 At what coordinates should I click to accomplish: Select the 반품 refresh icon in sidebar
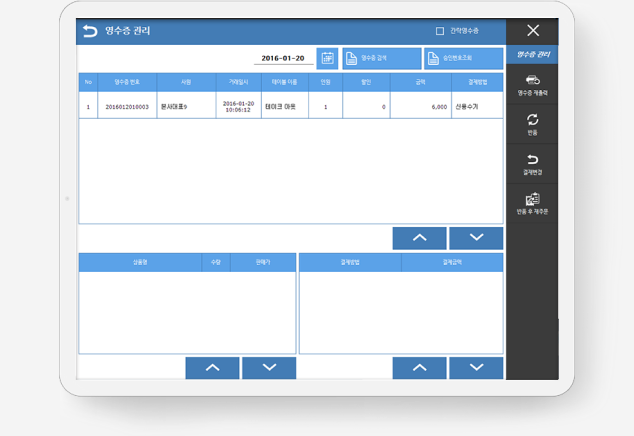click(x=533, y=119)
